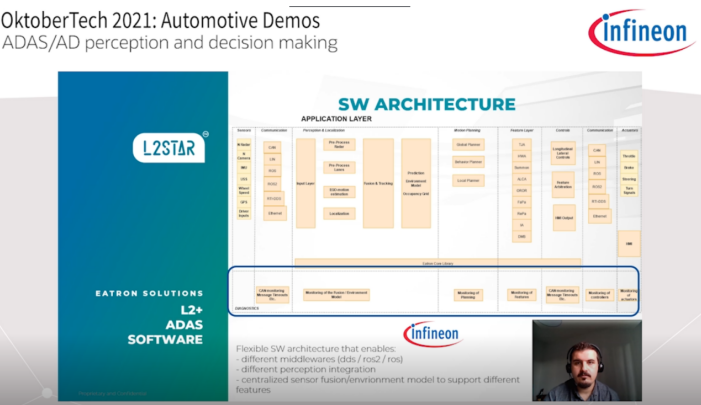Screen dimensions: 701x405
Task: Select the 'Flexible SW architecture that enables:' line
Action: point(316,349)
